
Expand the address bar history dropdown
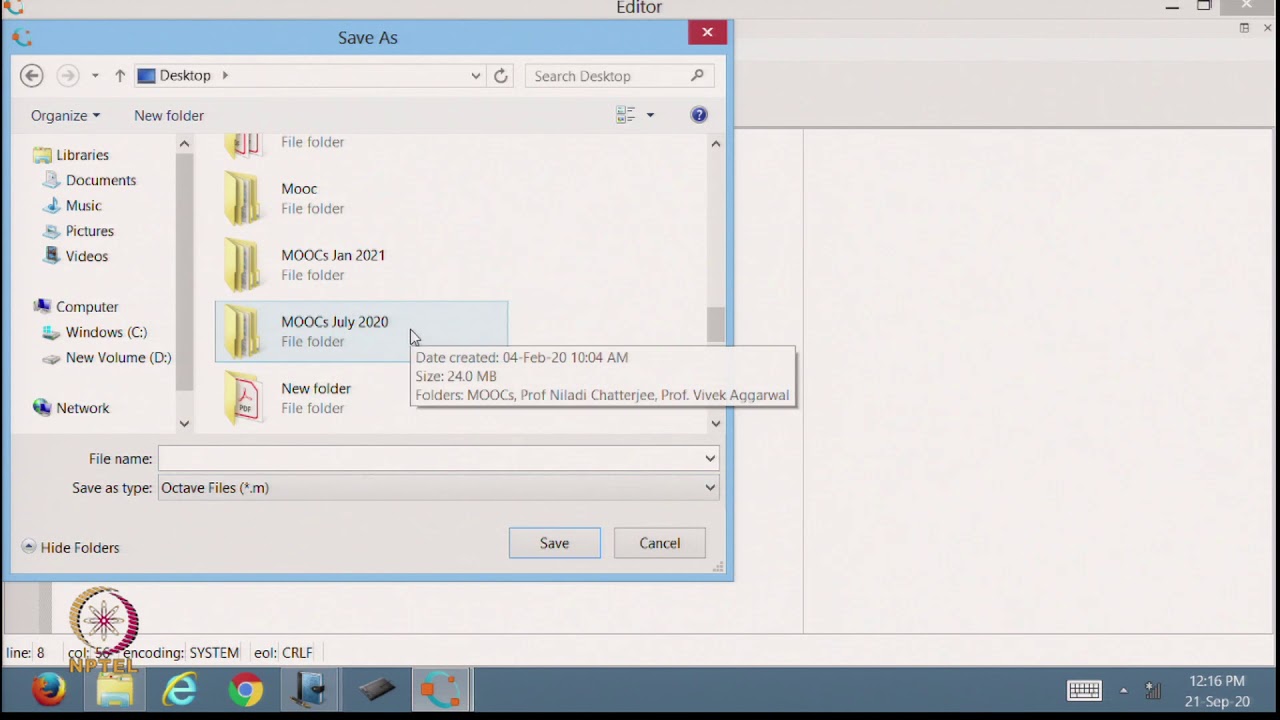(x=476, y=76)
